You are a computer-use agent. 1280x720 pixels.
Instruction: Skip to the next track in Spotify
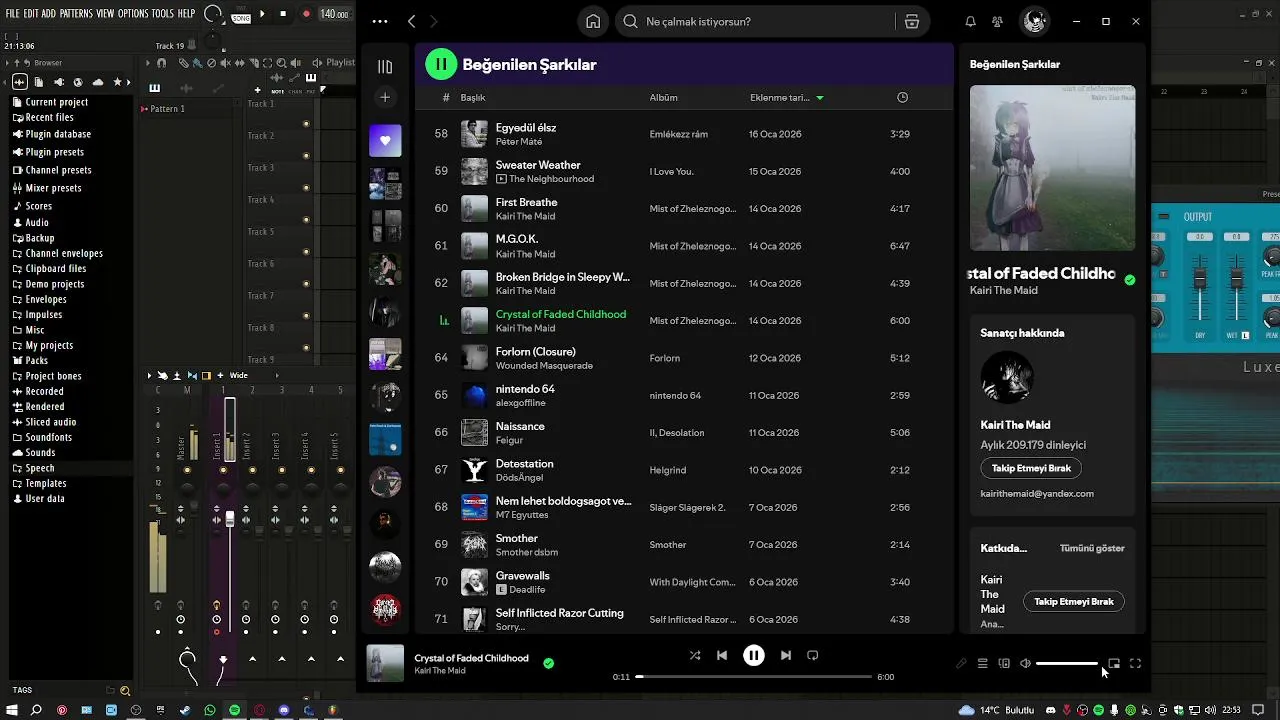(x=786, y=655)
